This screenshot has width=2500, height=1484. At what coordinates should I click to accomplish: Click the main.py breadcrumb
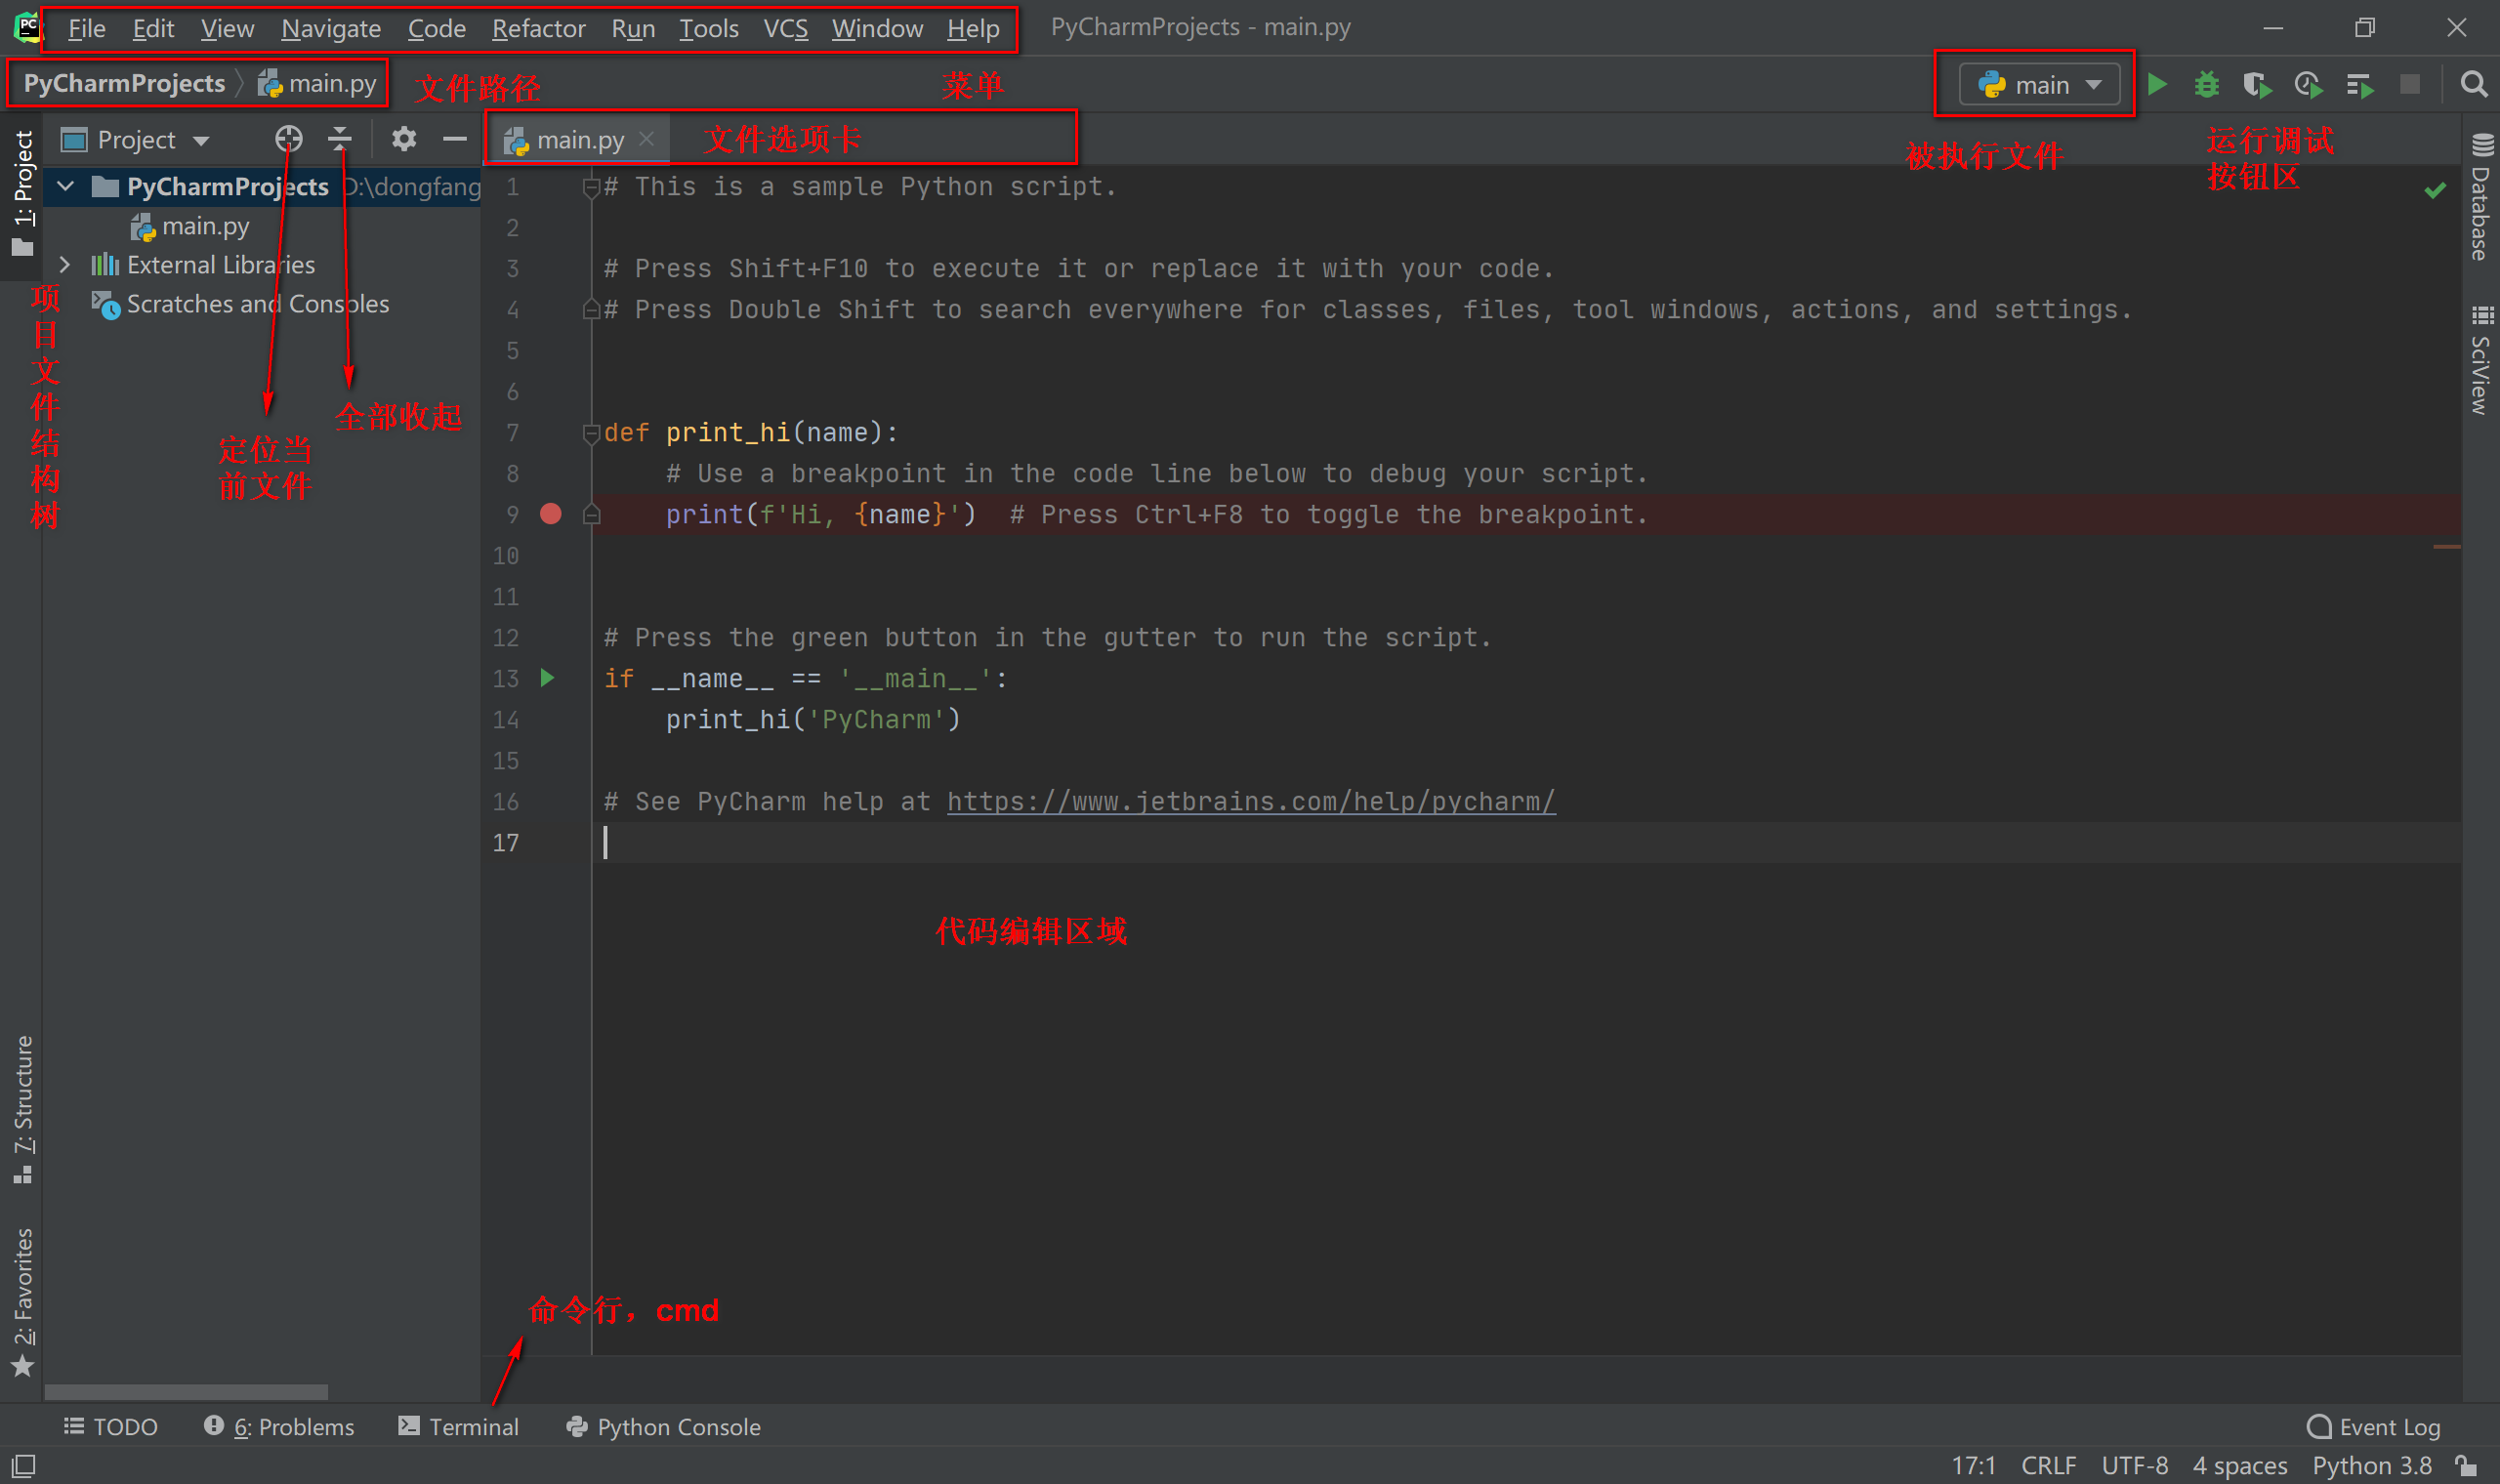[318, 83]
